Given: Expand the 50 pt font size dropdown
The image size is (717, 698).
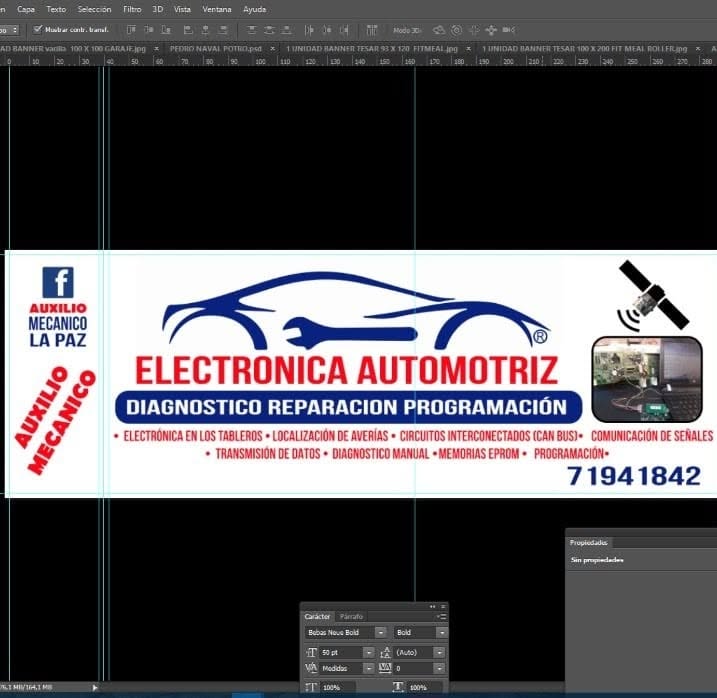Looking at the screenshot, I should [369, 653].
